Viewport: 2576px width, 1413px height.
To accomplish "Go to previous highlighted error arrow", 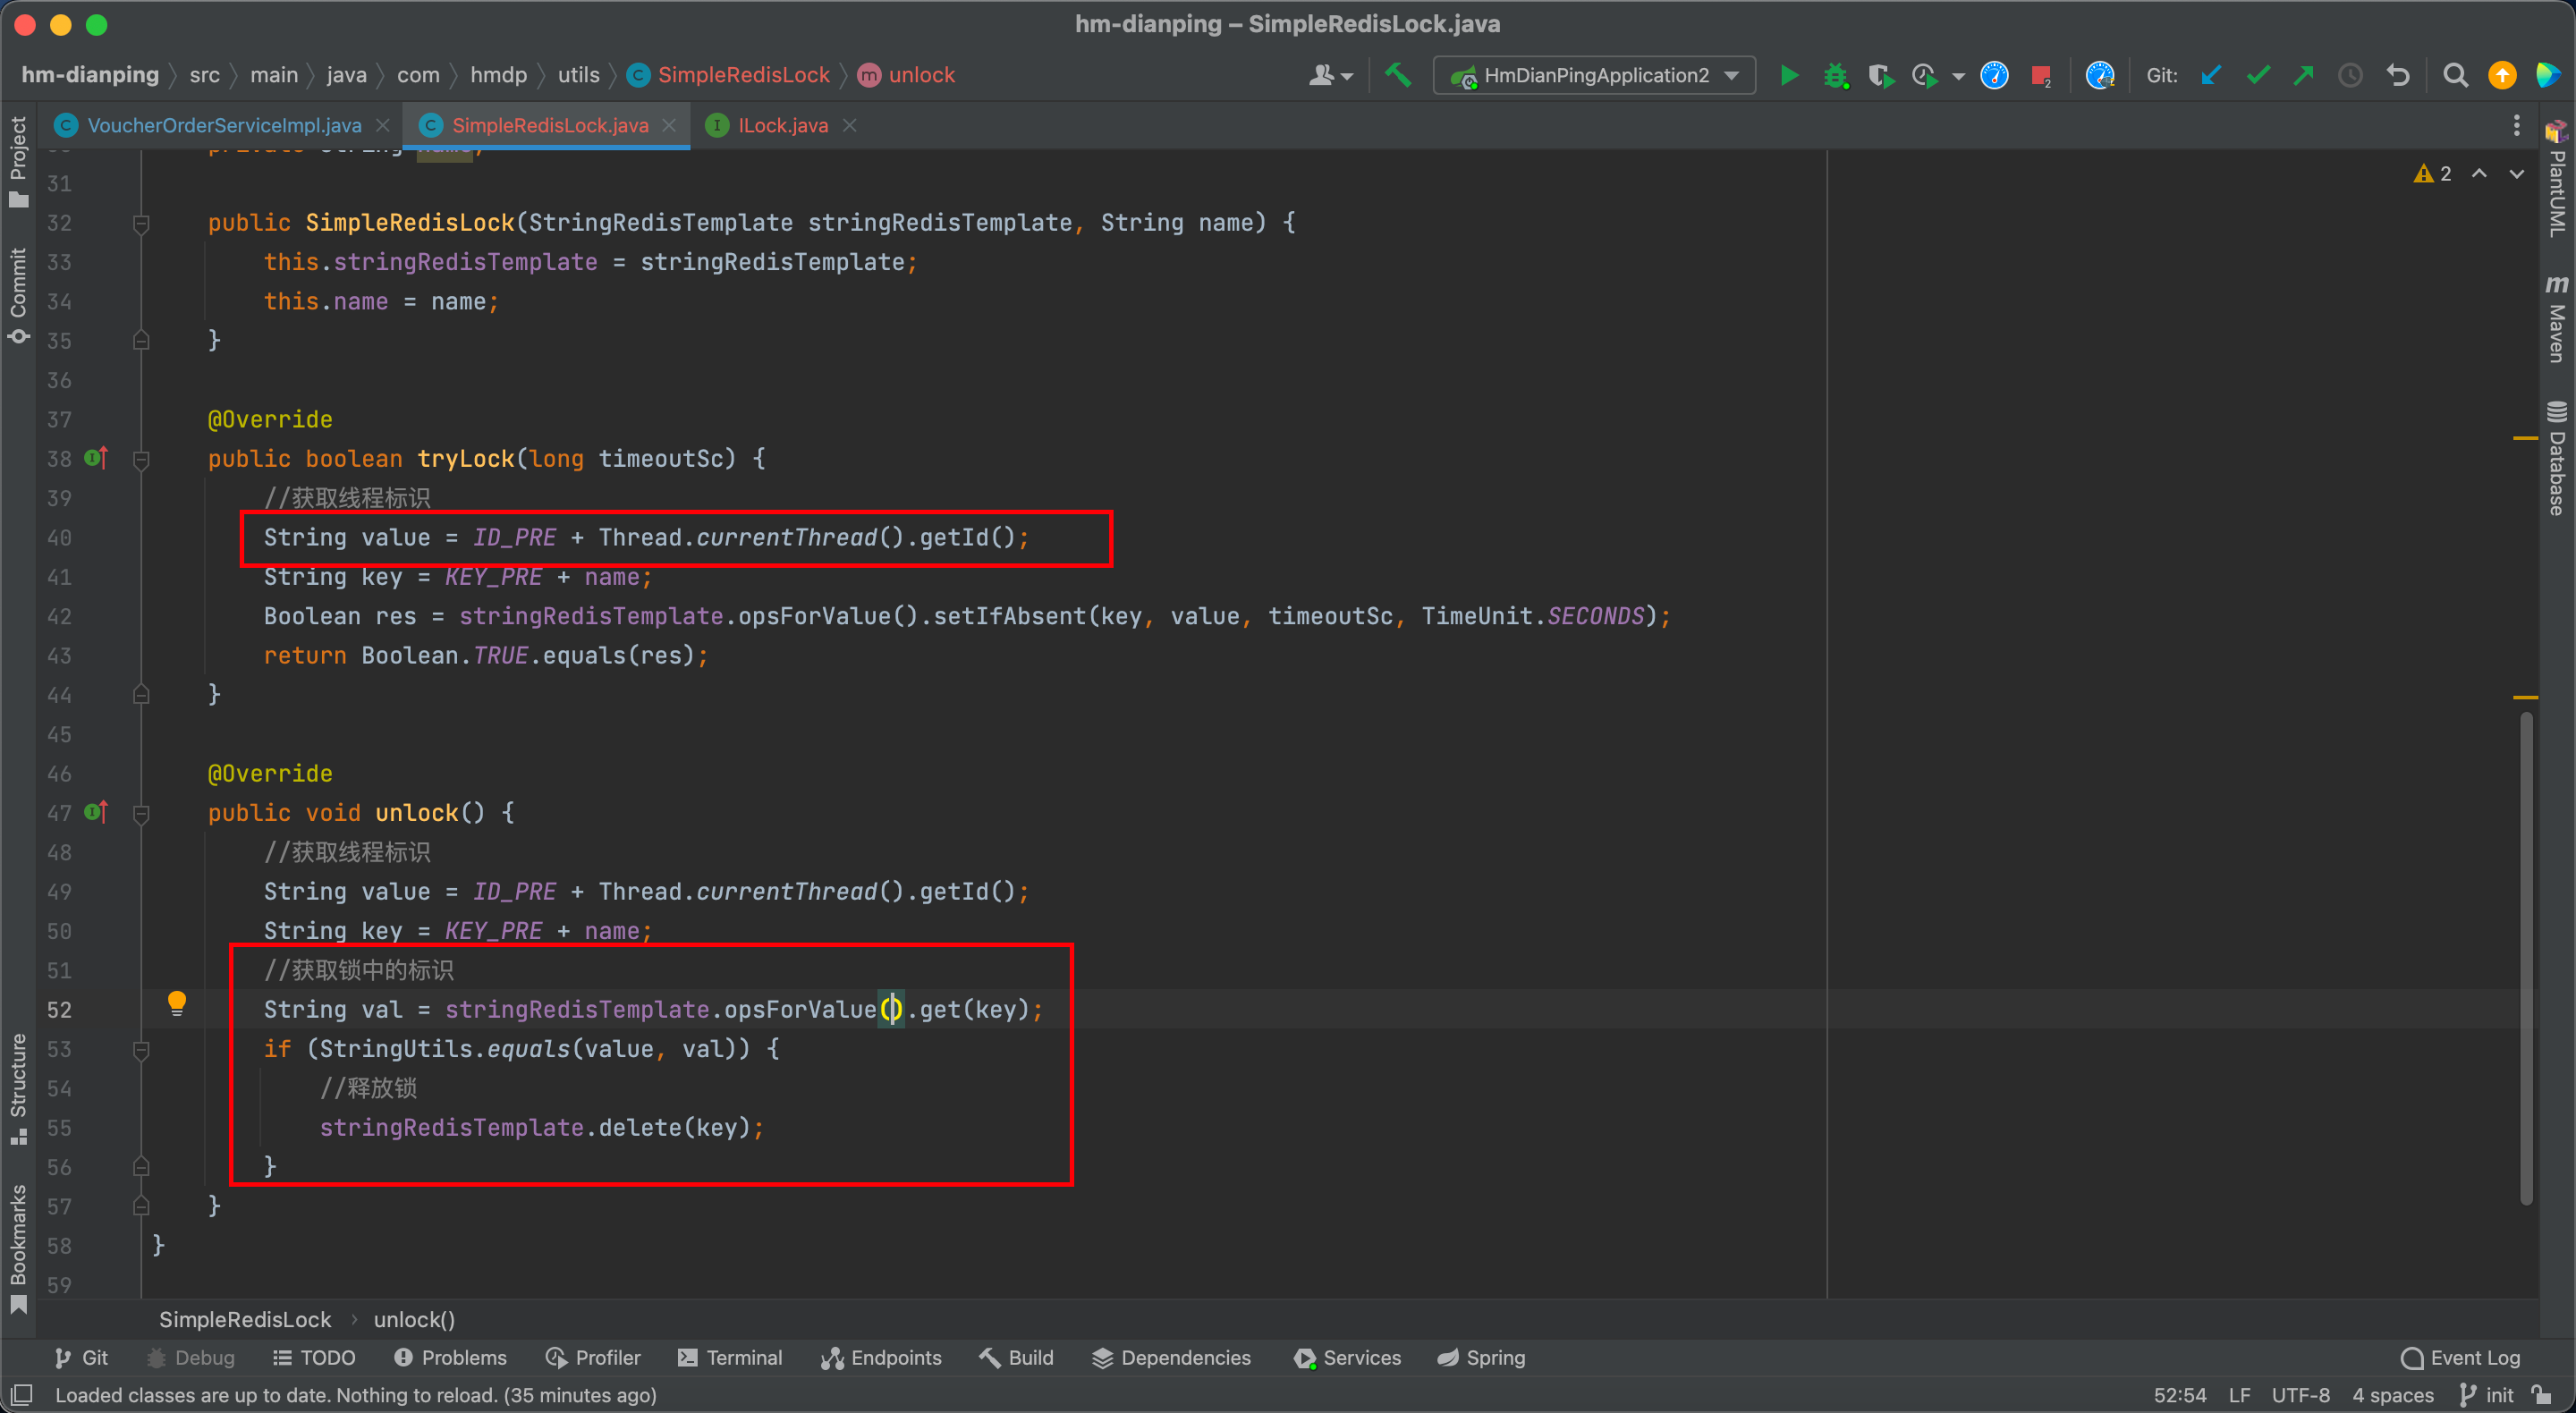I will pyautogui.click(x=2479, y=173).
